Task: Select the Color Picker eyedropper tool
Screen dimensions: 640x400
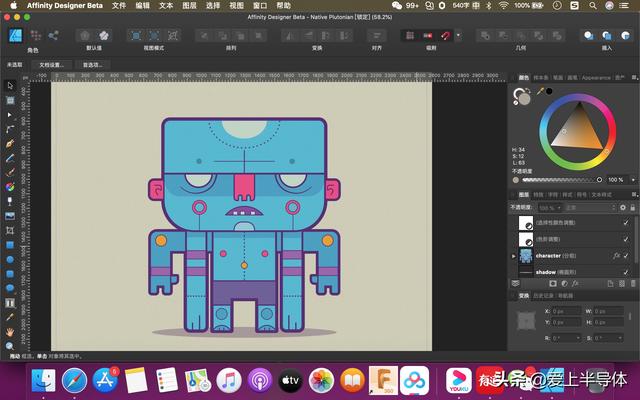Action: [10, 317]
